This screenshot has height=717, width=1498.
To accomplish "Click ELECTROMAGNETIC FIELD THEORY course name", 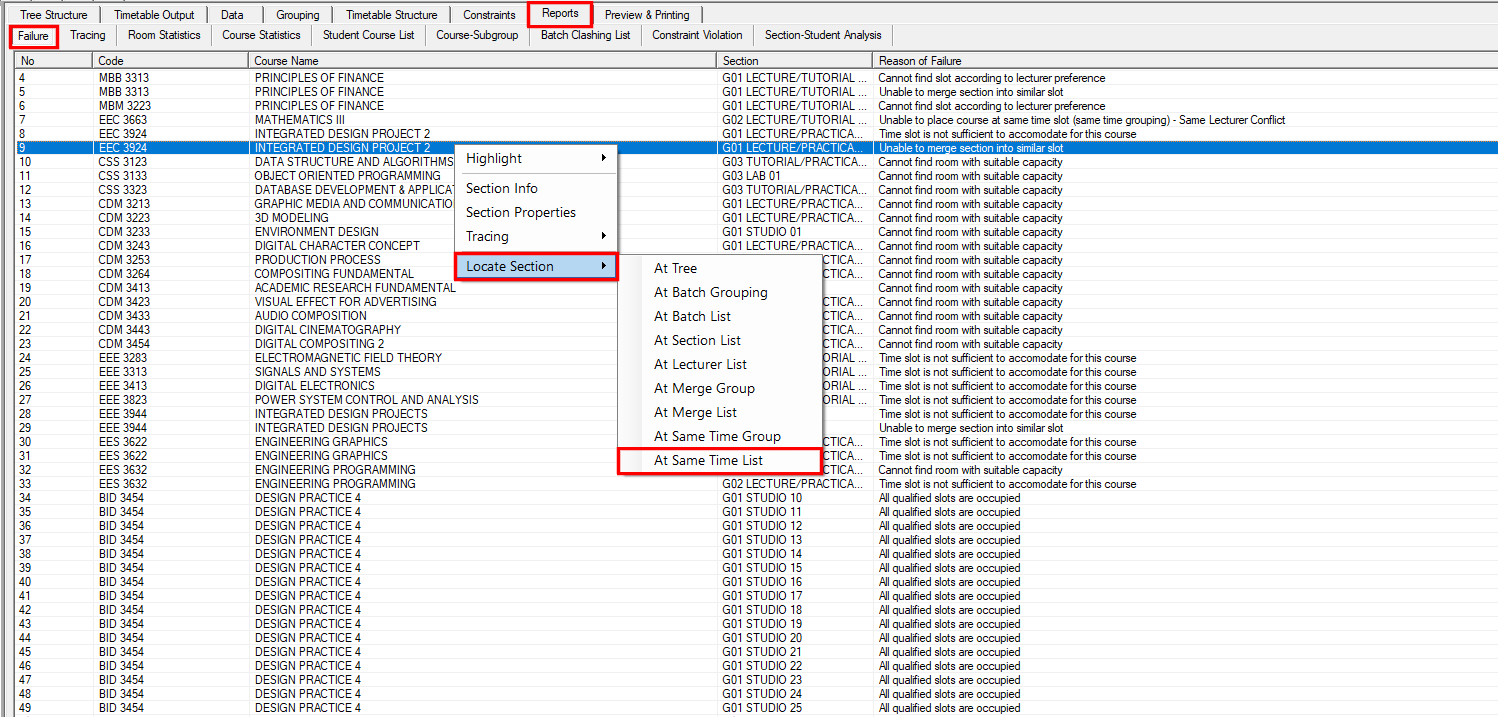I will point(348,358).
